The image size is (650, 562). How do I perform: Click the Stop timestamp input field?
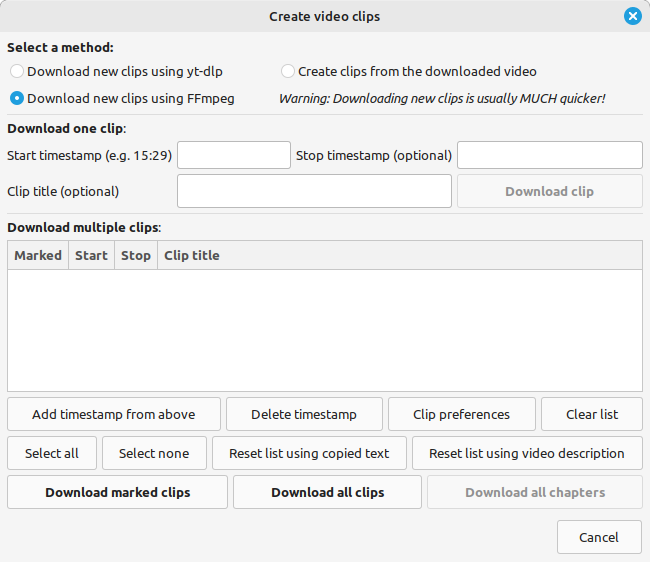[550, 155]
